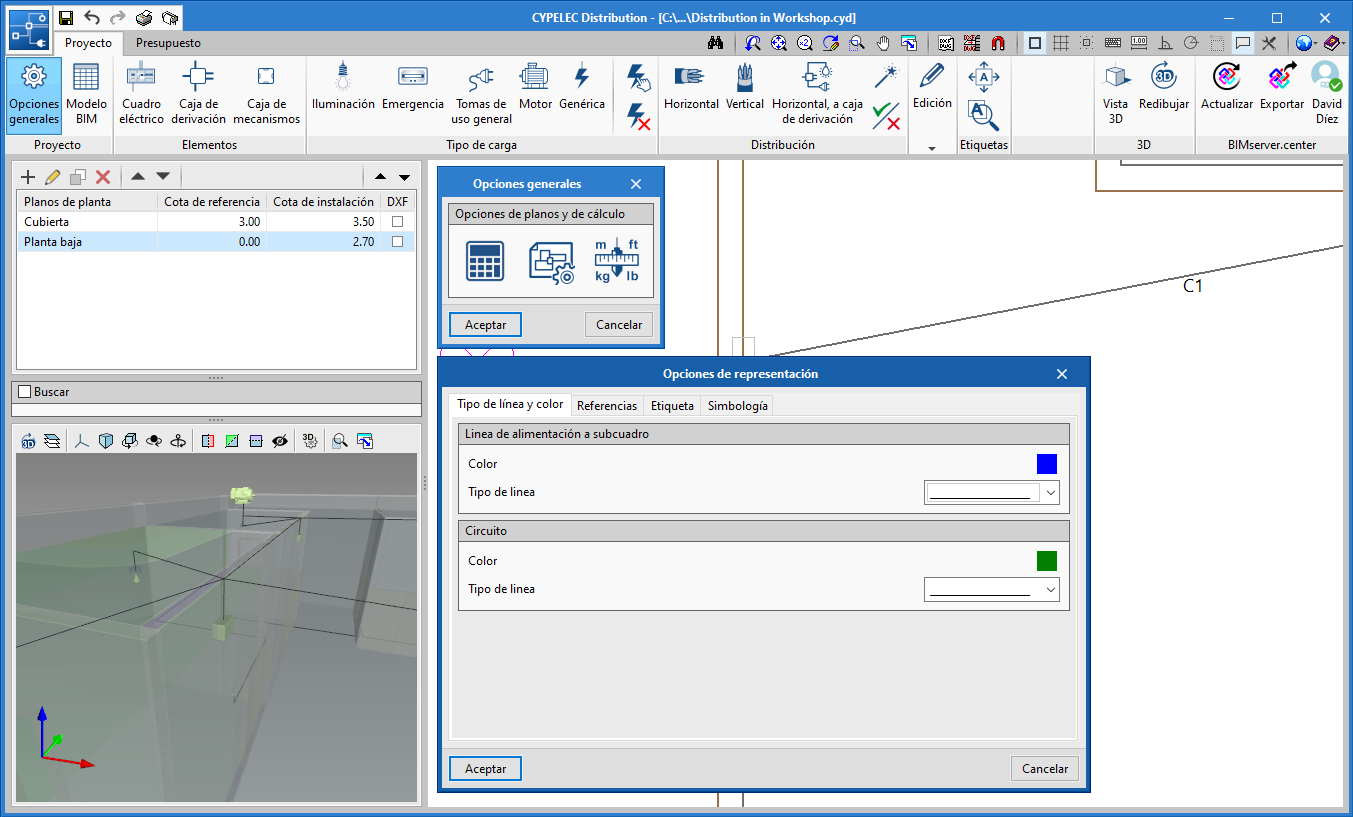The width and height of the screenshot is (1353, 817).
Task: Open drawing options icon with gear
Action: [x=551, y=261]
